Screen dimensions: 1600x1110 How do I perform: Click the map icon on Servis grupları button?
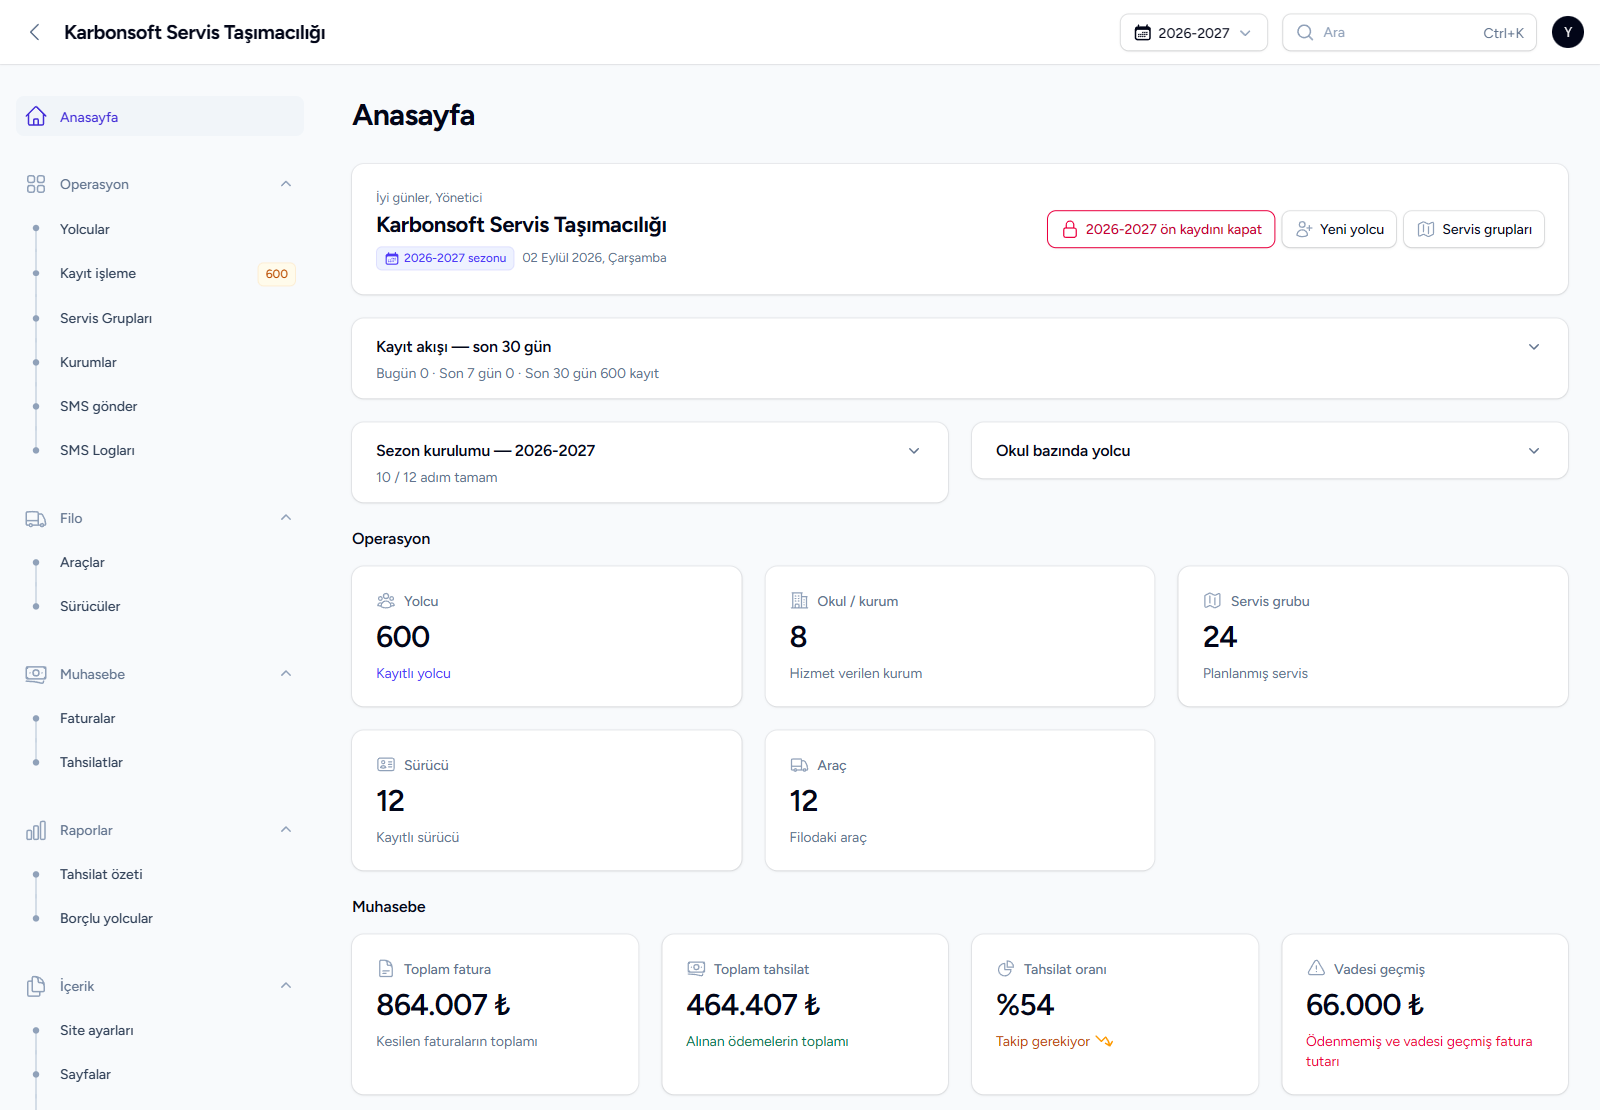click(1426, 229)
